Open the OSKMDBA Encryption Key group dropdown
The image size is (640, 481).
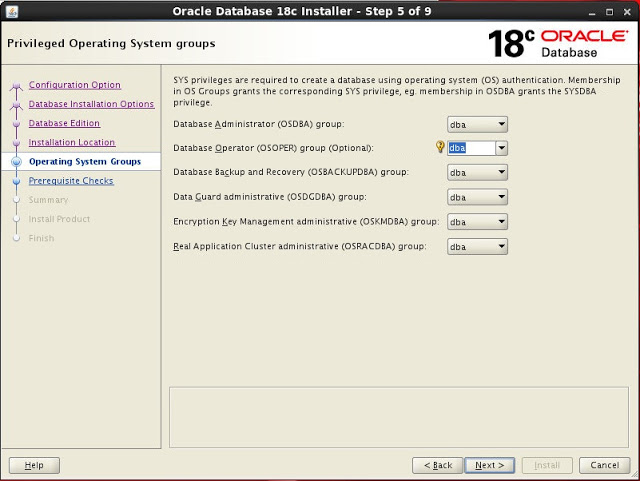click(477, 222)
